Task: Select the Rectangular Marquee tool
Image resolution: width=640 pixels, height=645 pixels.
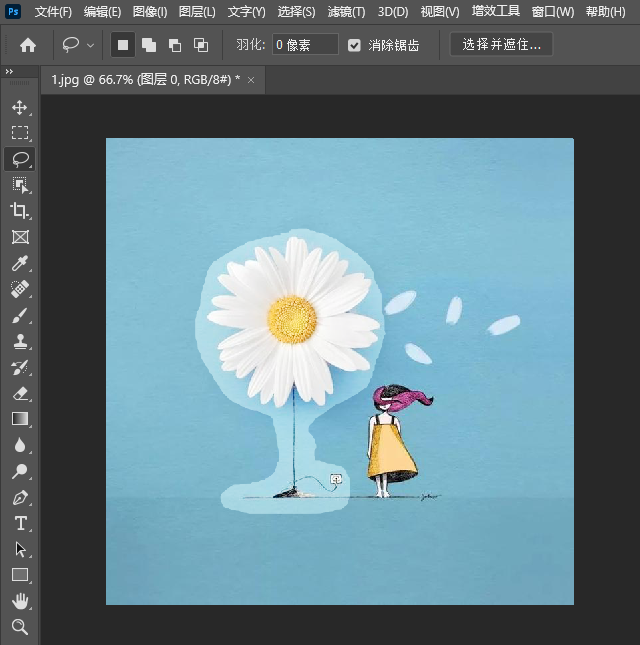Action: (20, 133)
